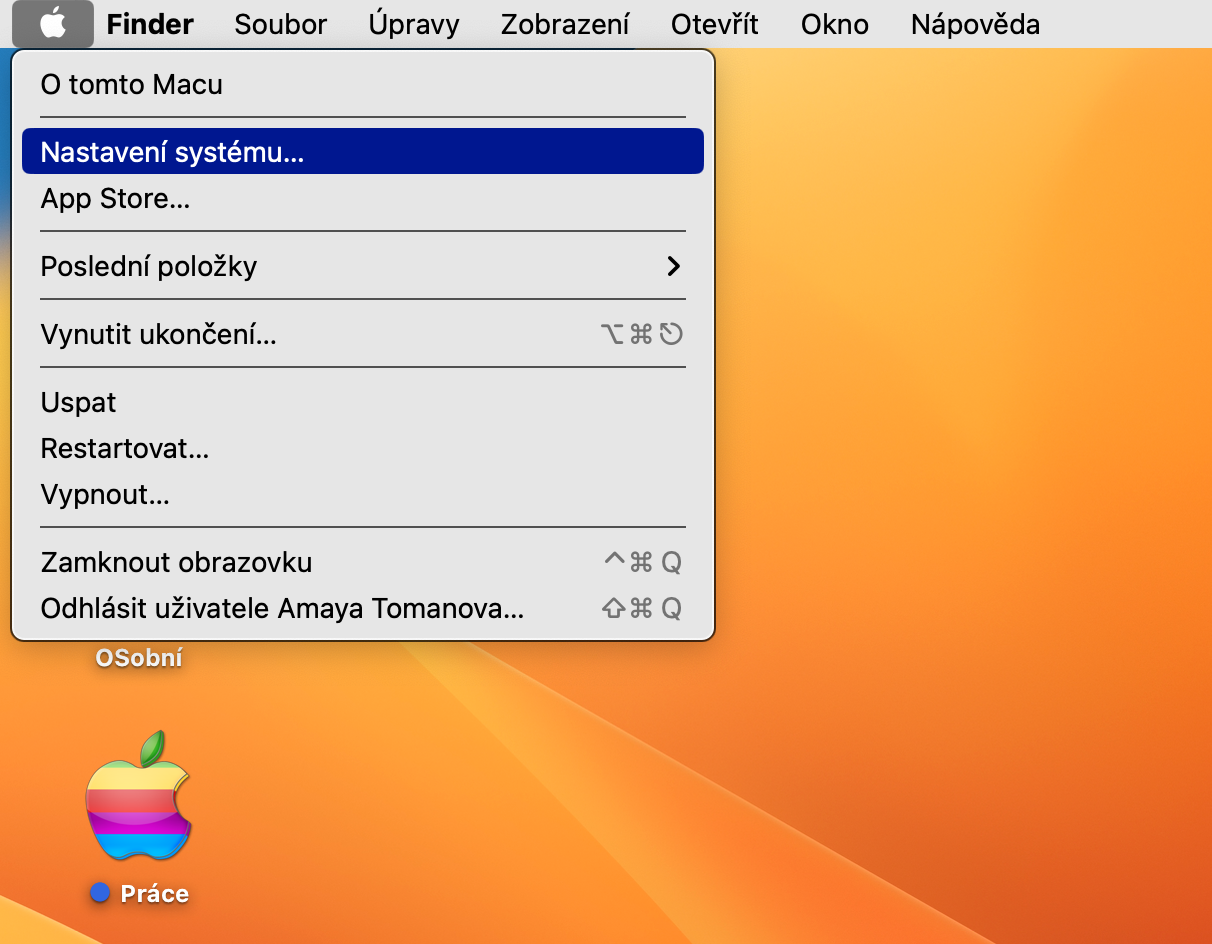
Task: Choose Uspat to sleep the Mac
Action: [363, 402]
